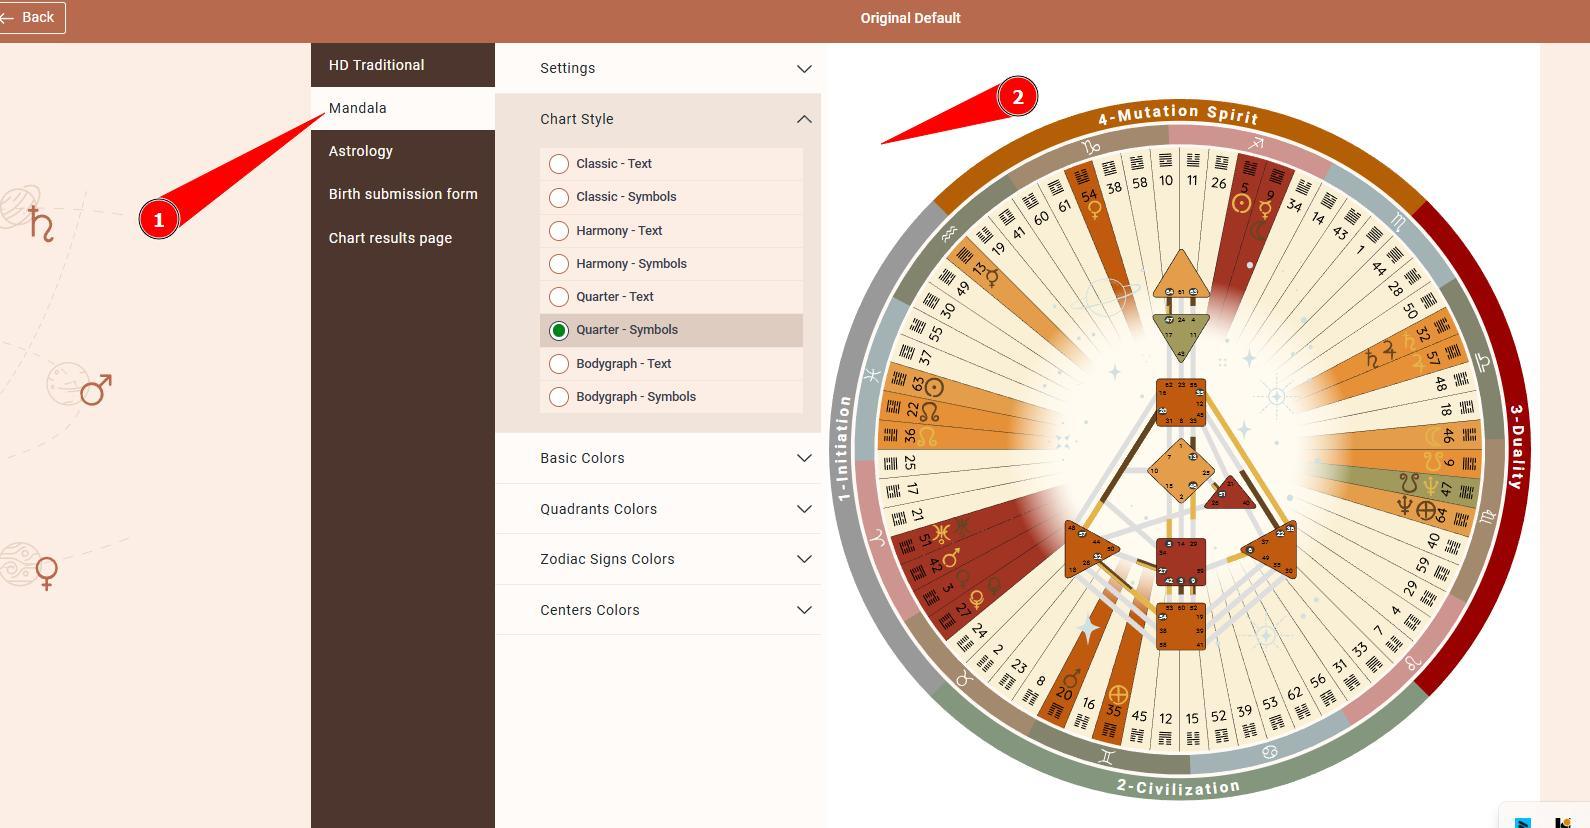Click the Capricorn zodiac symbol on the mandala
1590x828 pixels.
pos(1089,148)
